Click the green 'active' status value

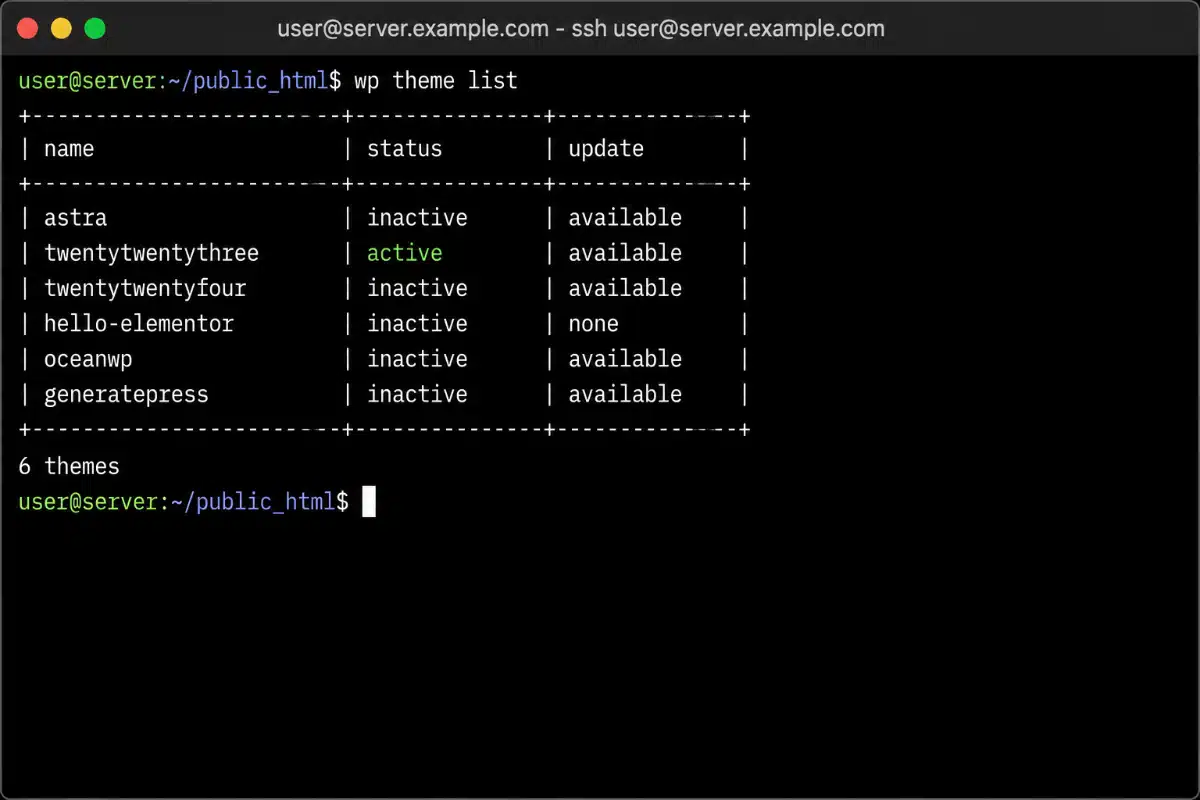(x=404, y=253)
